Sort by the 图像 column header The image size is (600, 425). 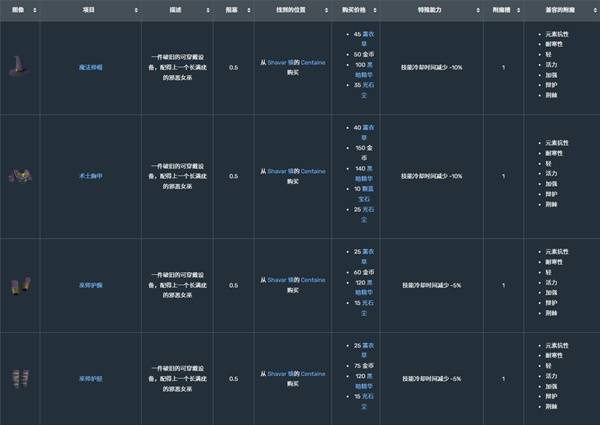pos(19,9)
